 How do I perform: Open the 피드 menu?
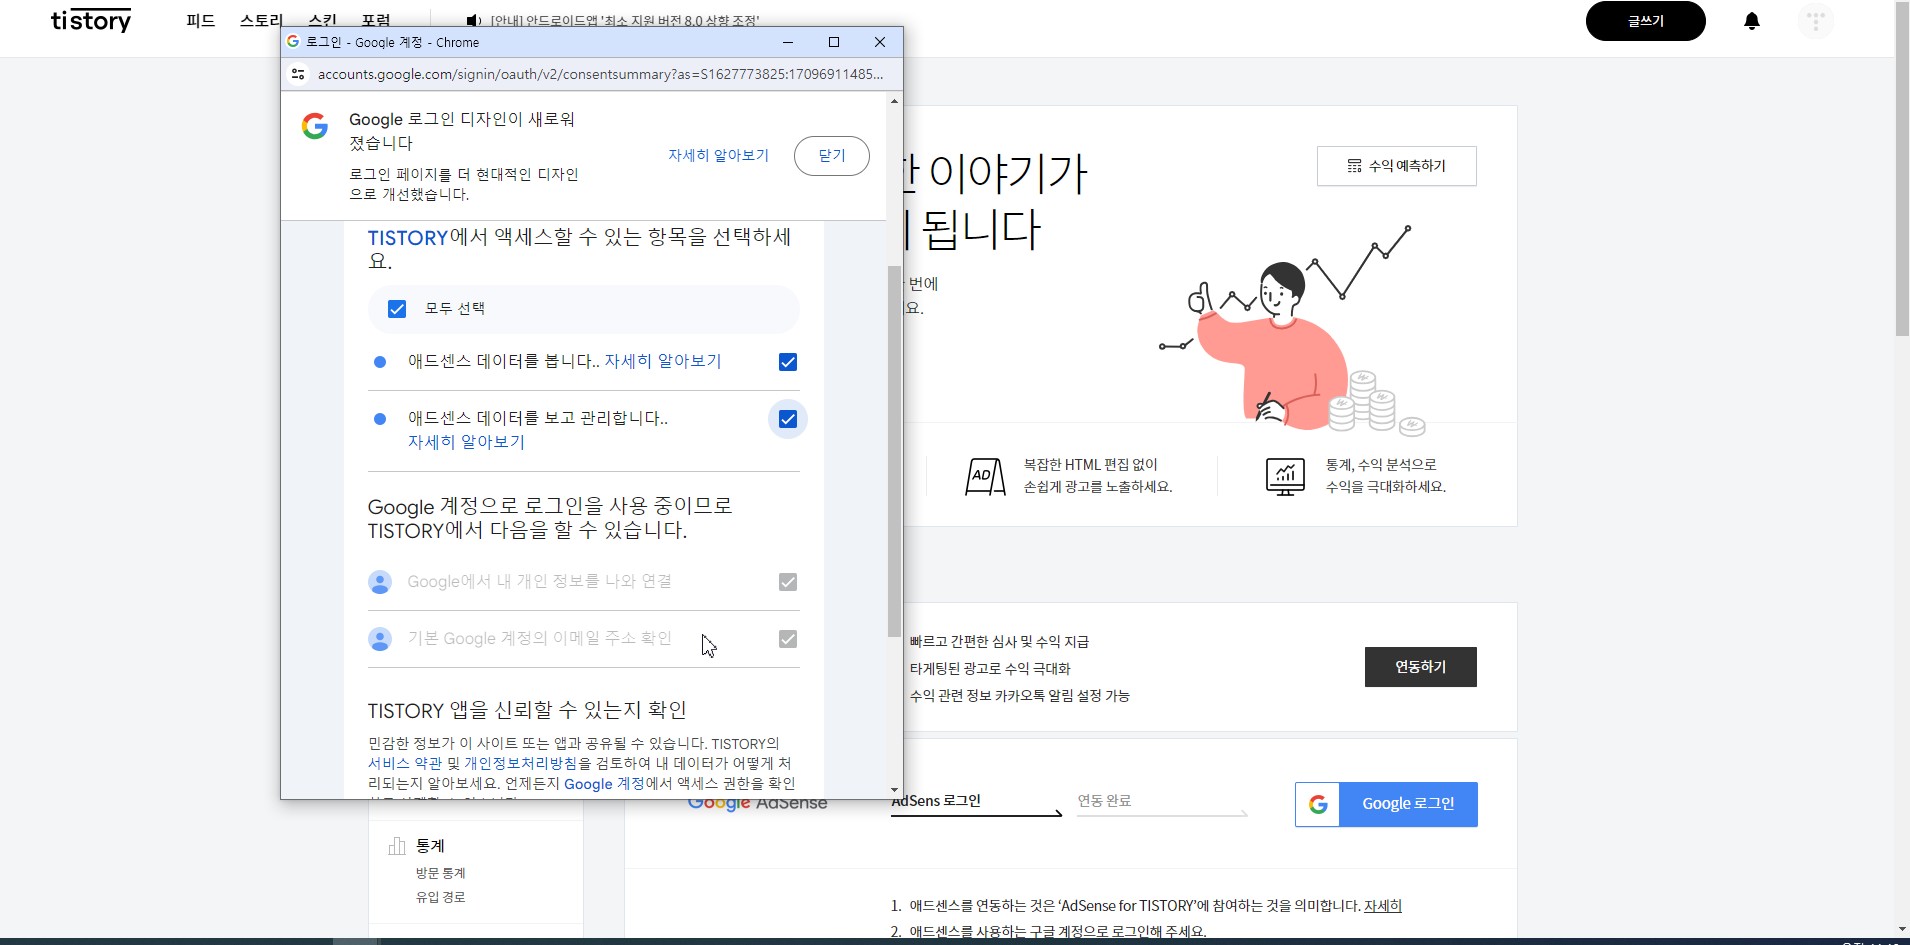pyautogui.click(x=201, y=21)
